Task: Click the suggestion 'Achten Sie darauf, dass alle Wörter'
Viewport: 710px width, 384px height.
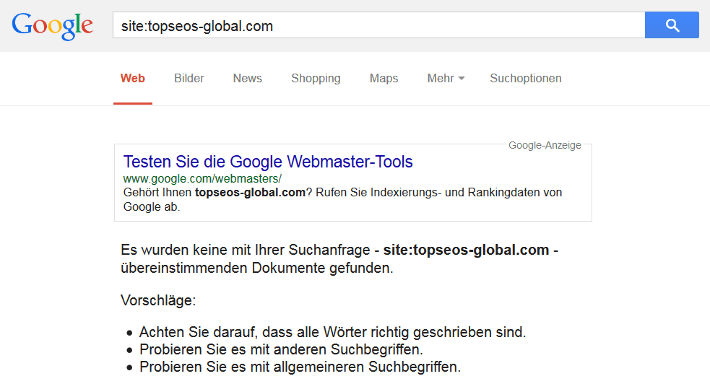Action: tap(332, 332)
